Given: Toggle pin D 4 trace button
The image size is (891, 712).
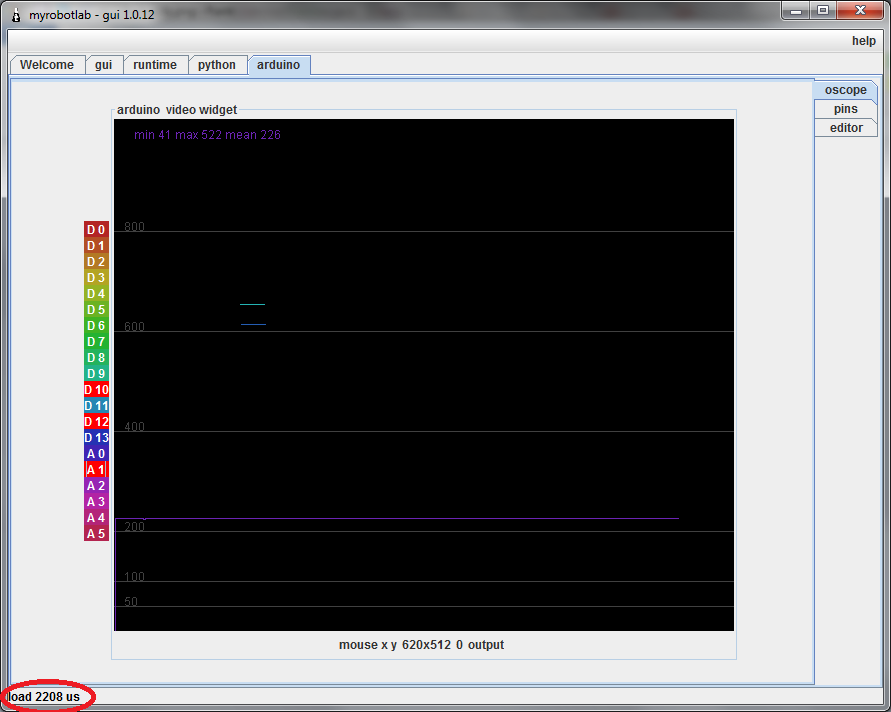Looking at the screenshot, I should [x=96, y=294].
